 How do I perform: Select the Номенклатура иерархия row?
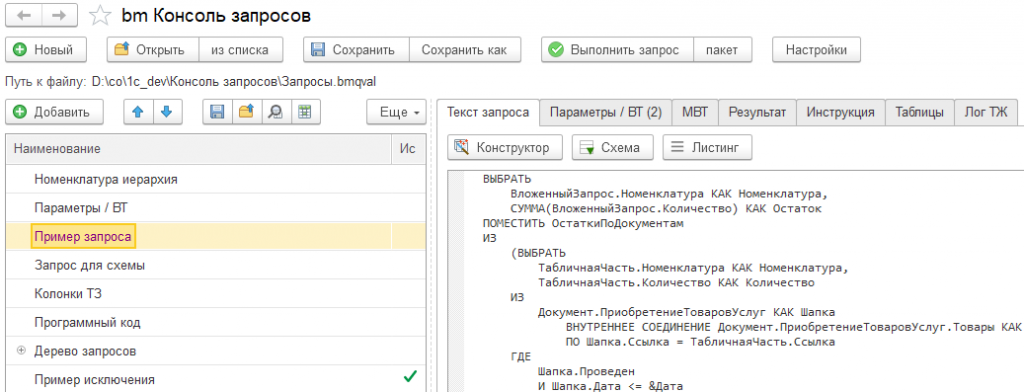coord(215,179)
